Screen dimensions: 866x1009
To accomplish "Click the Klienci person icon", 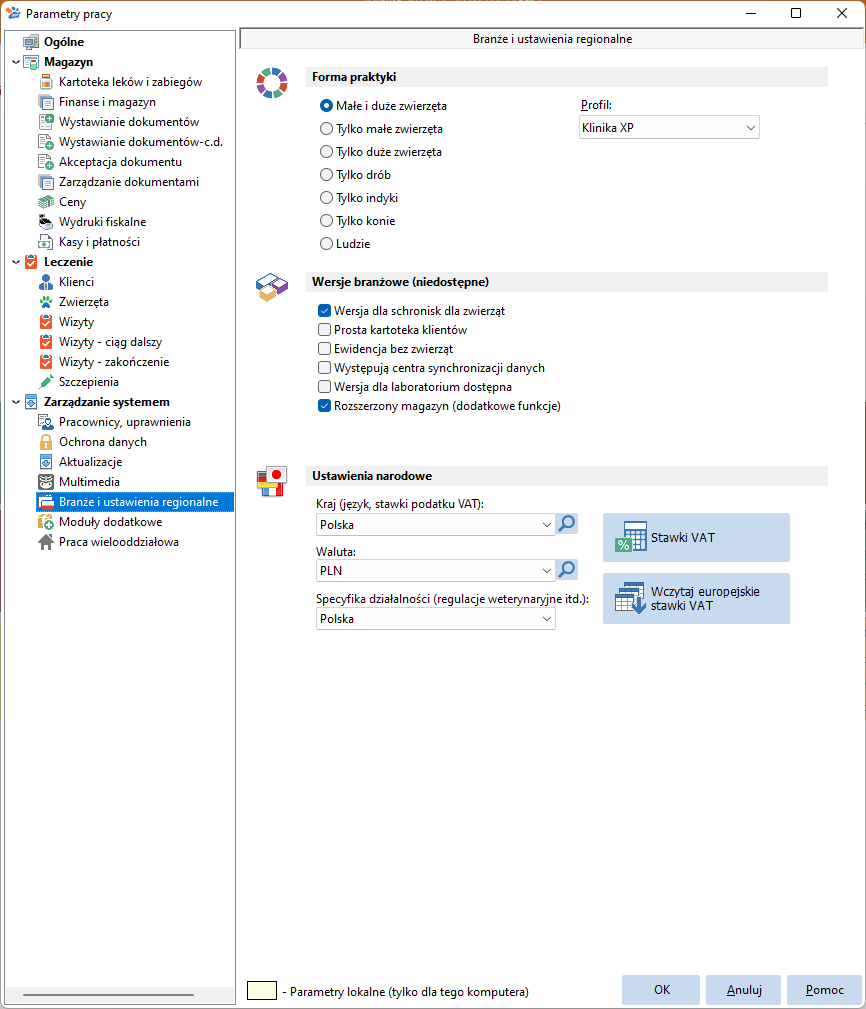I will pos(46,282).
